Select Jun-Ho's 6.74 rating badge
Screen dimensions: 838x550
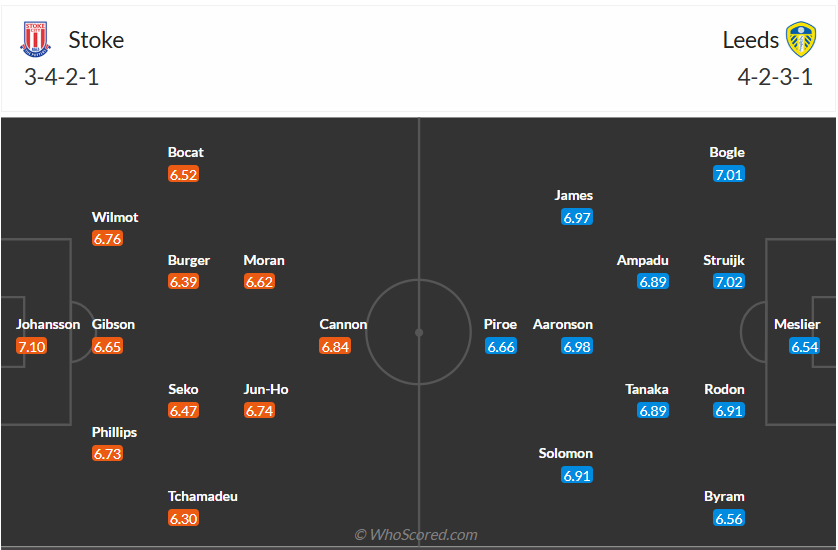tap(259, 410)
